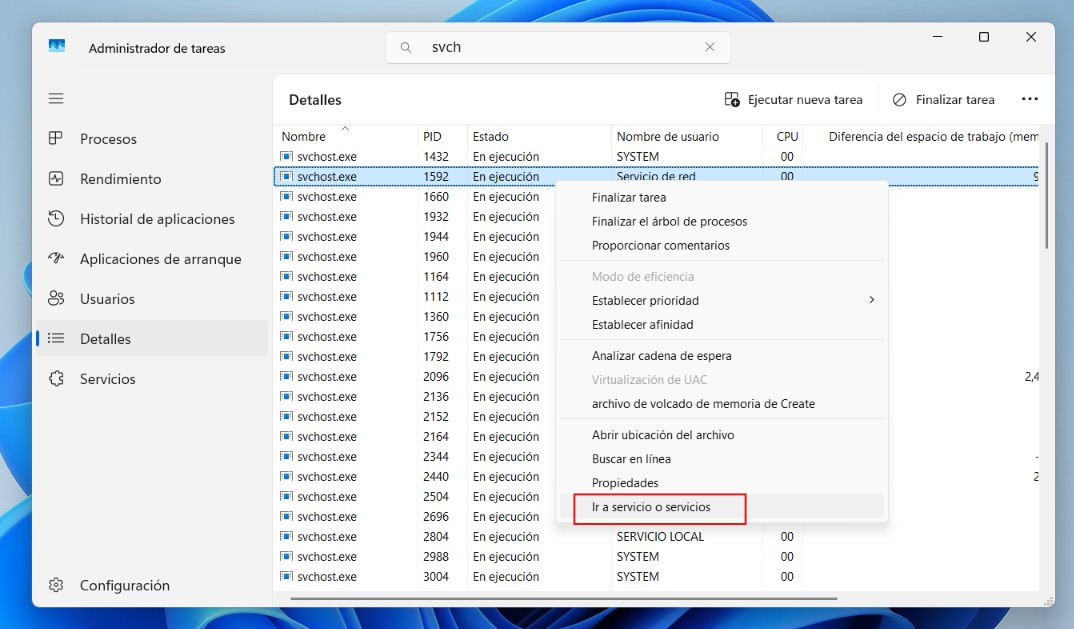Clear the search box with the X icon
The width and height of the screenshot is (1074, 629).
click(x=710, y=47)
